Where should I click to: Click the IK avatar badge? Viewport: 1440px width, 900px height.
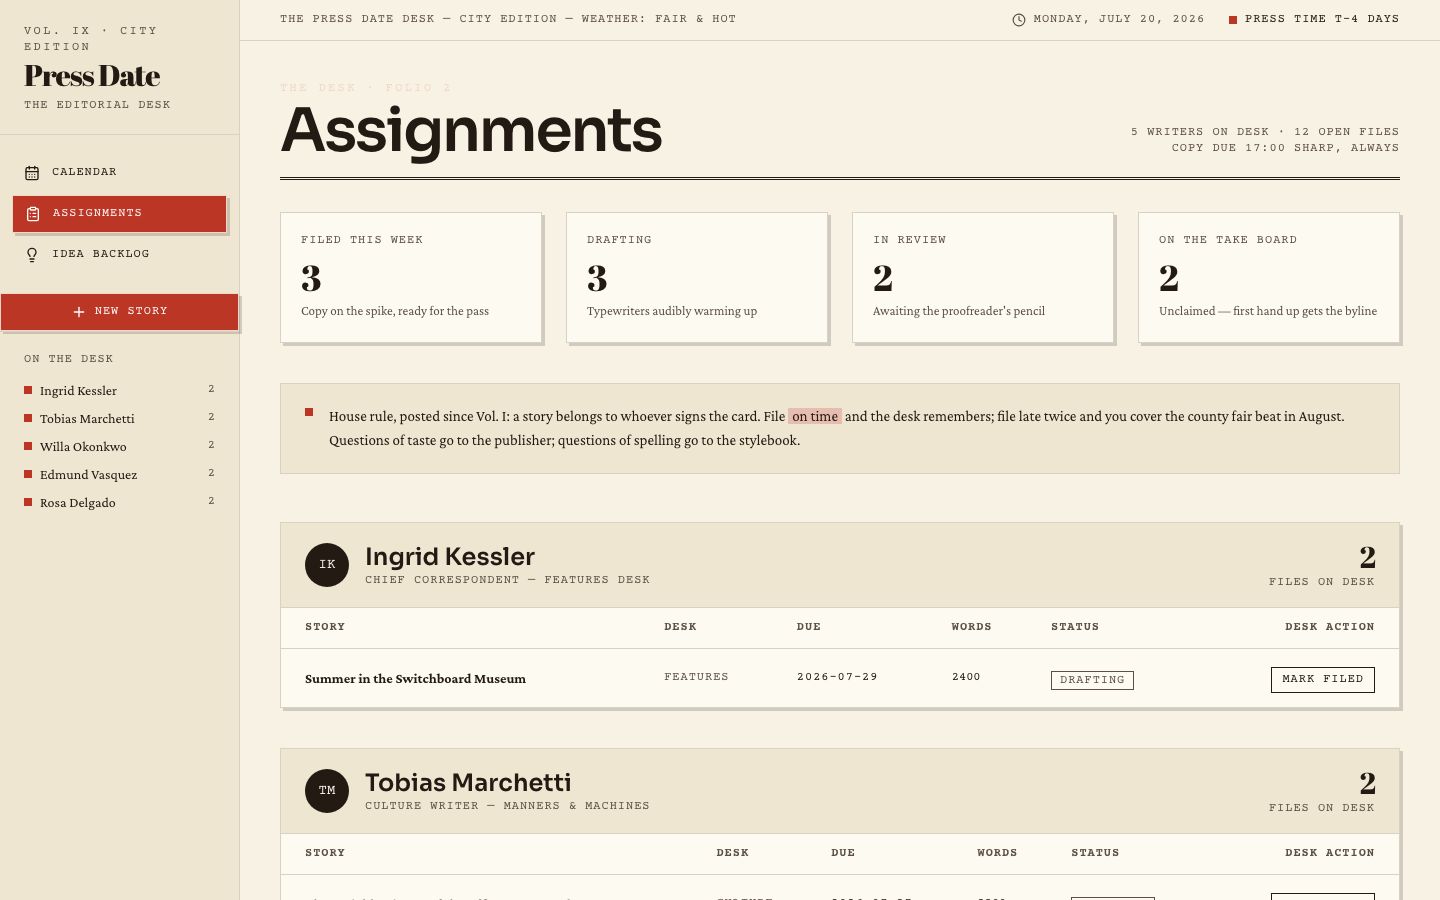click(327, 565)
